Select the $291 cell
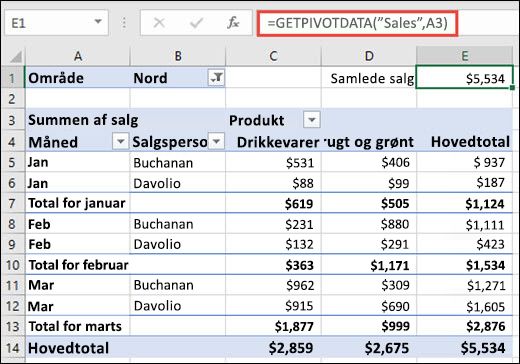The image size is (520, 364). coord(369,244)
